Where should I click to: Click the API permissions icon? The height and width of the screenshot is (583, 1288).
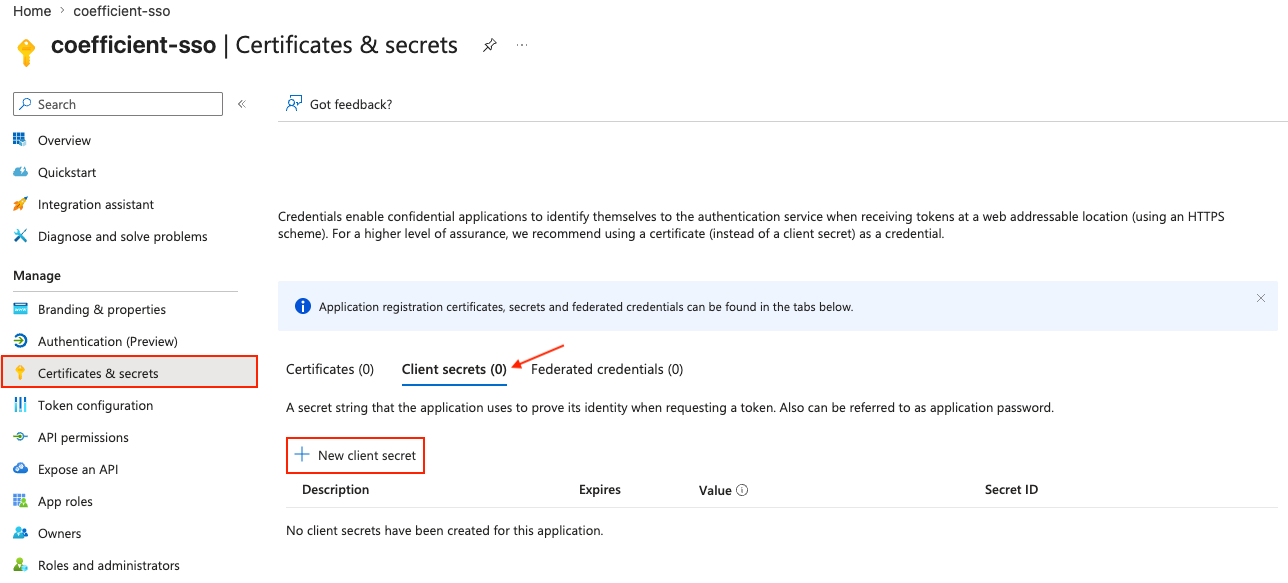(20, 437)
